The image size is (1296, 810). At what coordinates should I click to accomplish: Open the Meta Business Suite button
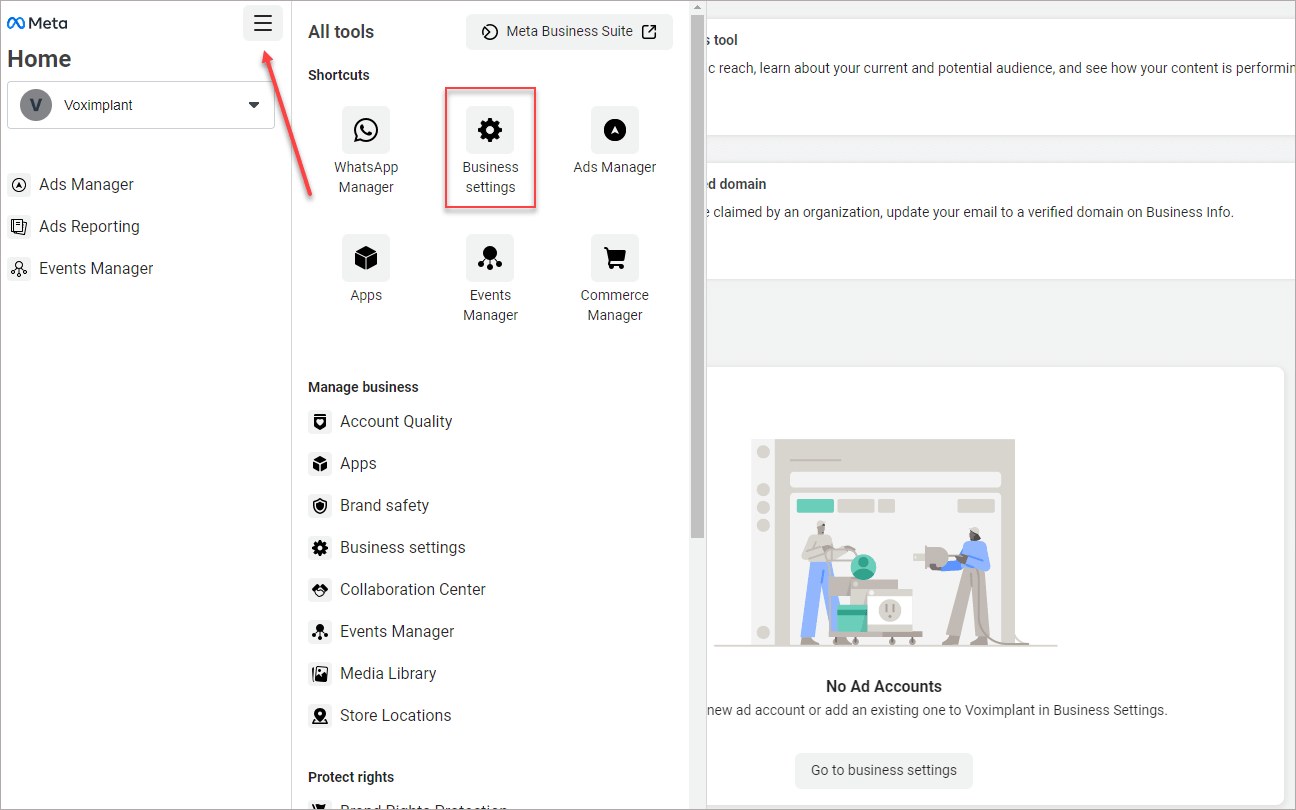pos(569,32)
